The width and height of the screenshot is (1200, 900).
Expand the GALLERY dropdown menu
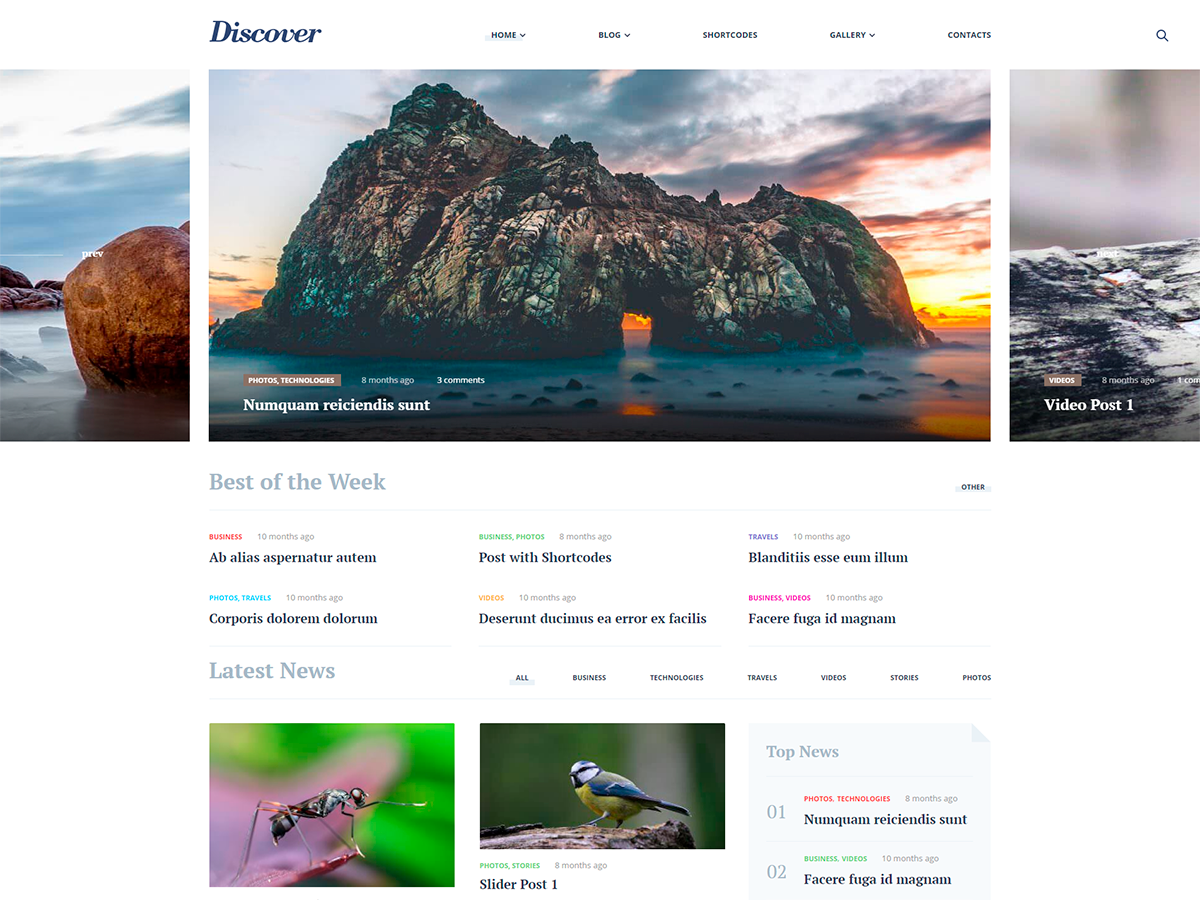point(851,35)
